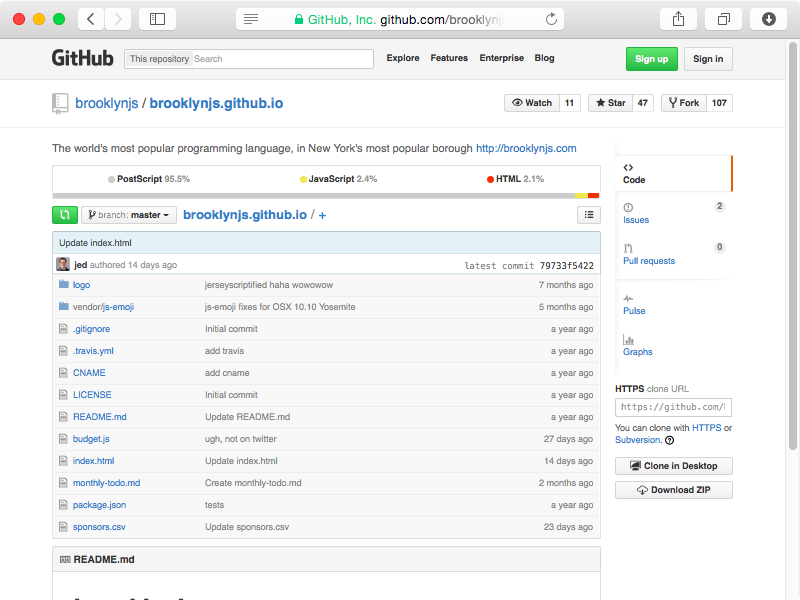
Task: Click PostScript 95.5% language stat
Action: [x=149, y=179]
